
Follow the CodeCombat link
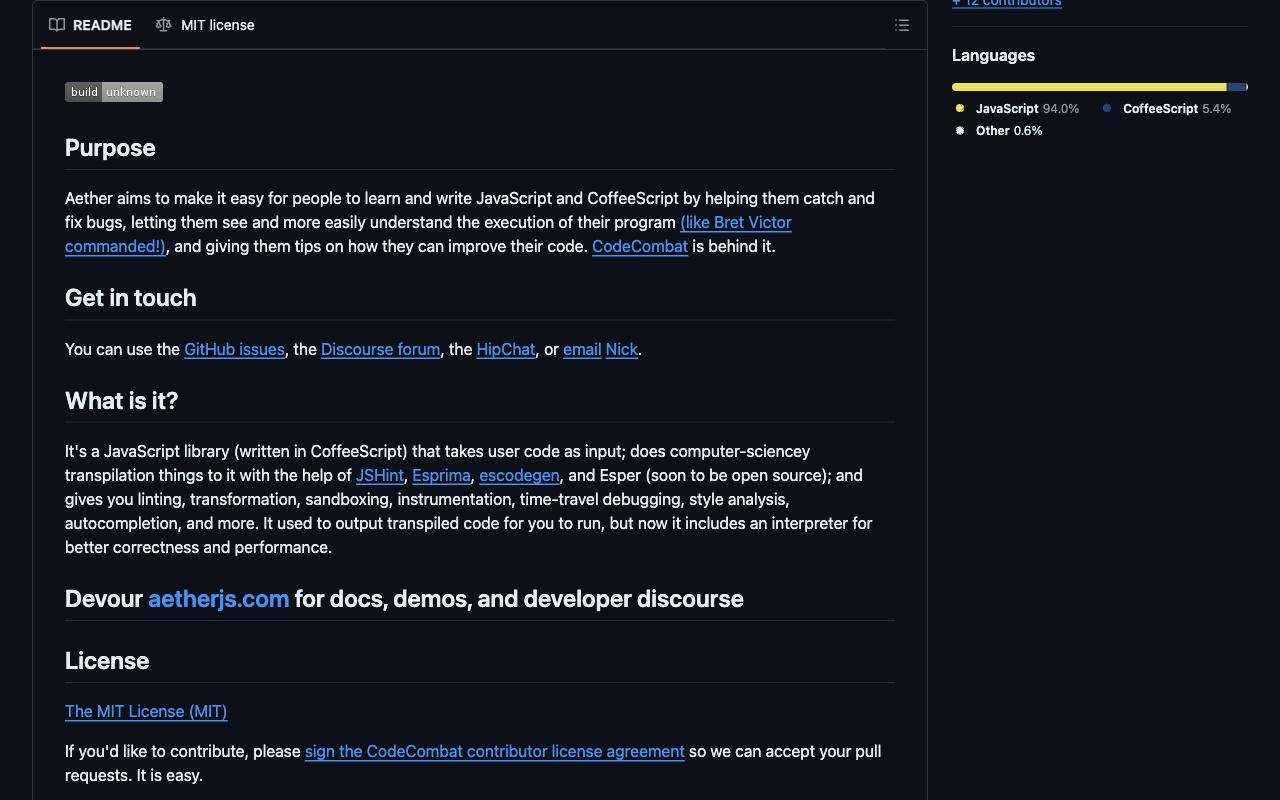[x=640, y=246]
